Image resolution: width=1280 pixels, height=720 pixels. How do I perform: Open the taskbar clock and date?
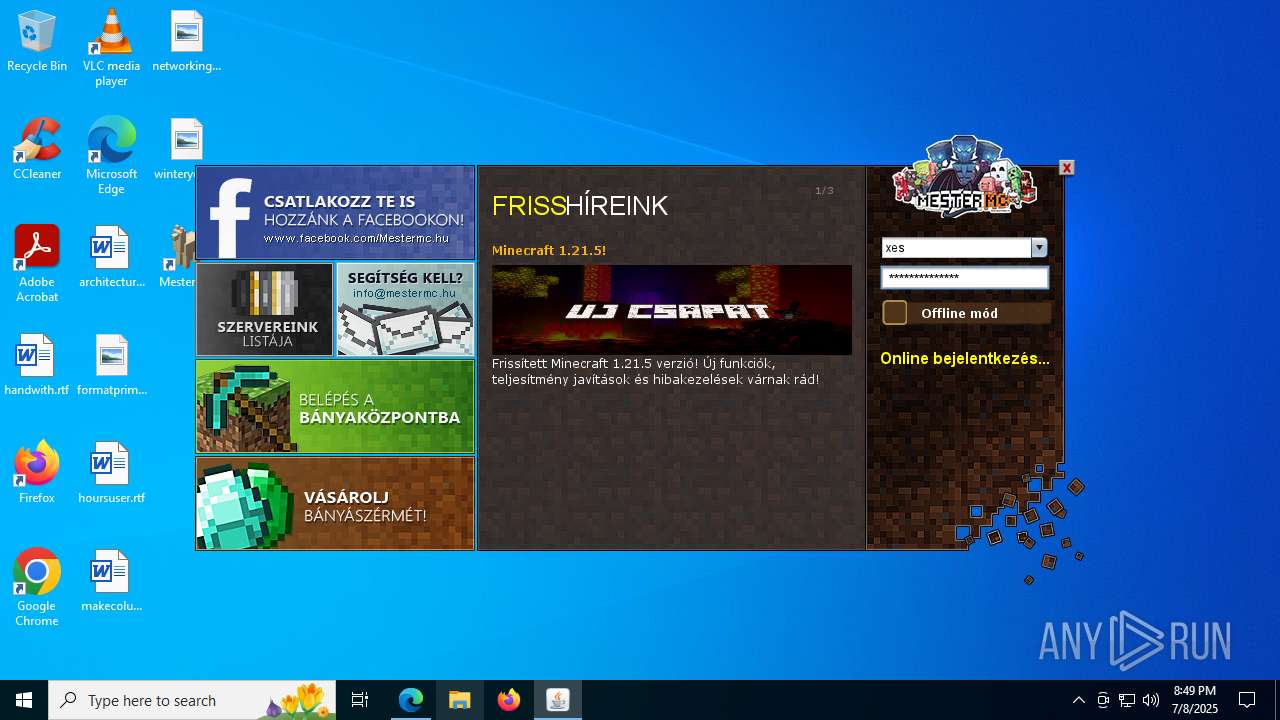pyautogui.click(x=1194, y=700)
